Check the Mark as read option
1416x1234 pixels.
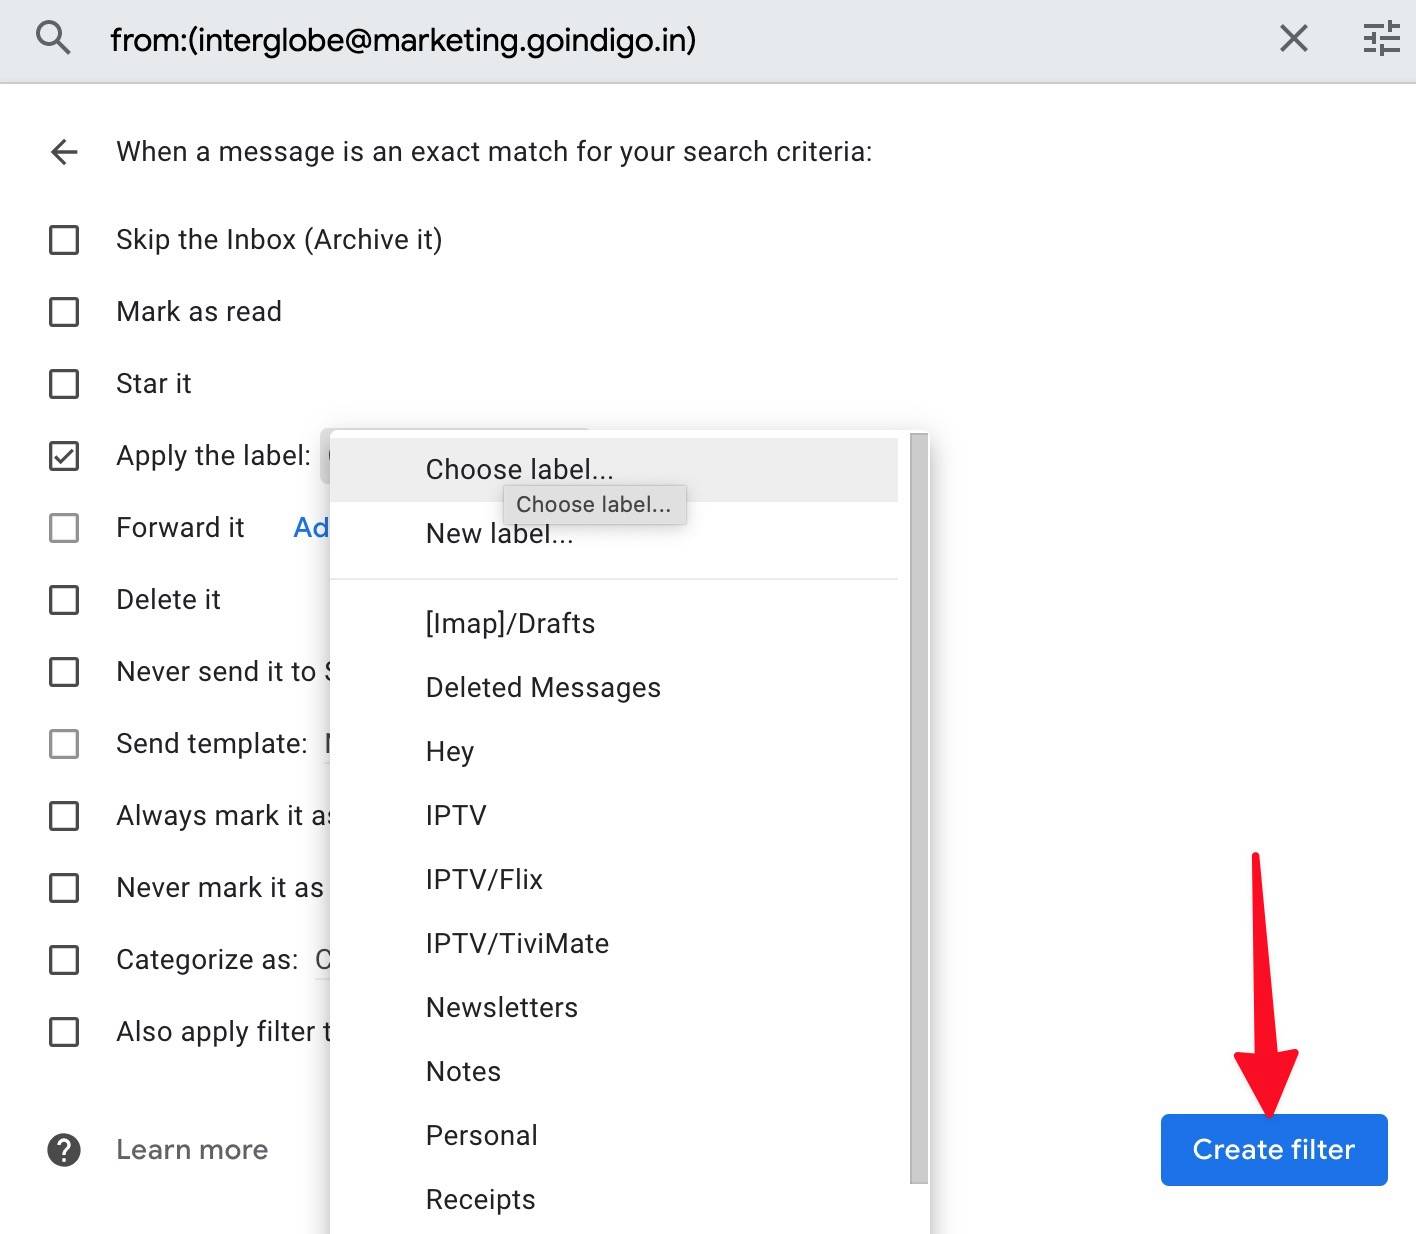pyautogui.click(x=64, y=312)
